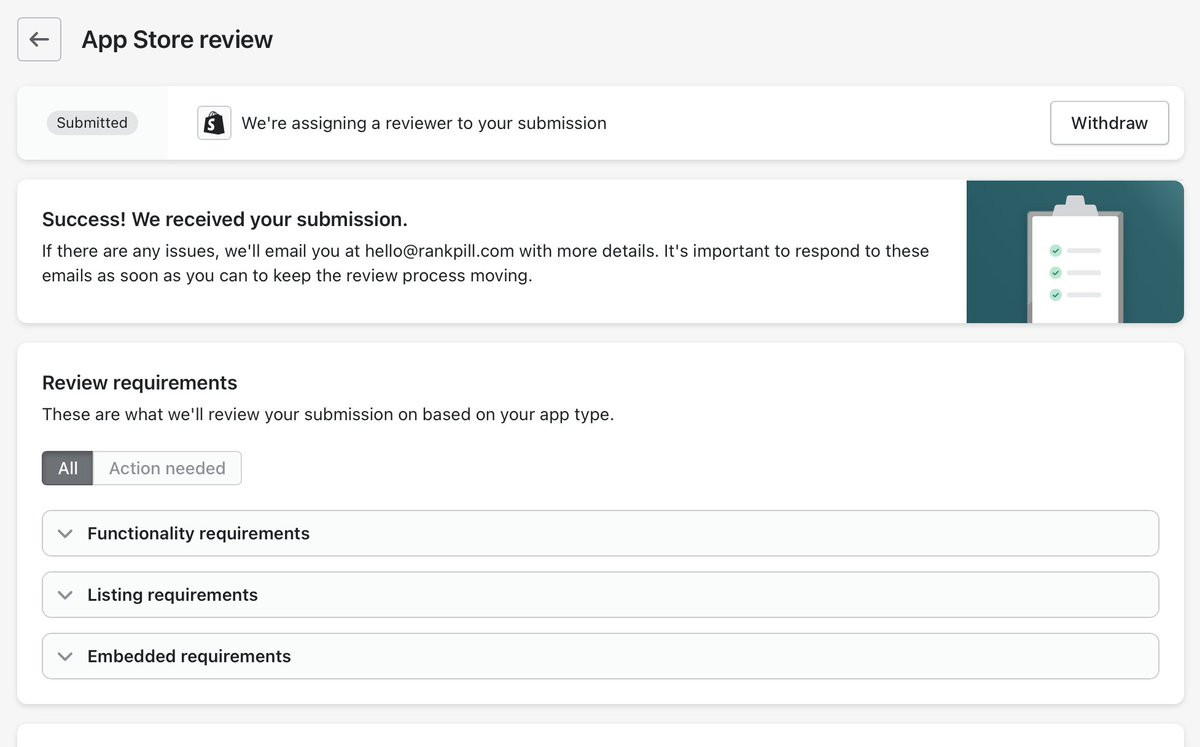Open the Embedded requirements row label
This screenshot has height=747, width=1200.
coord(189,657)
